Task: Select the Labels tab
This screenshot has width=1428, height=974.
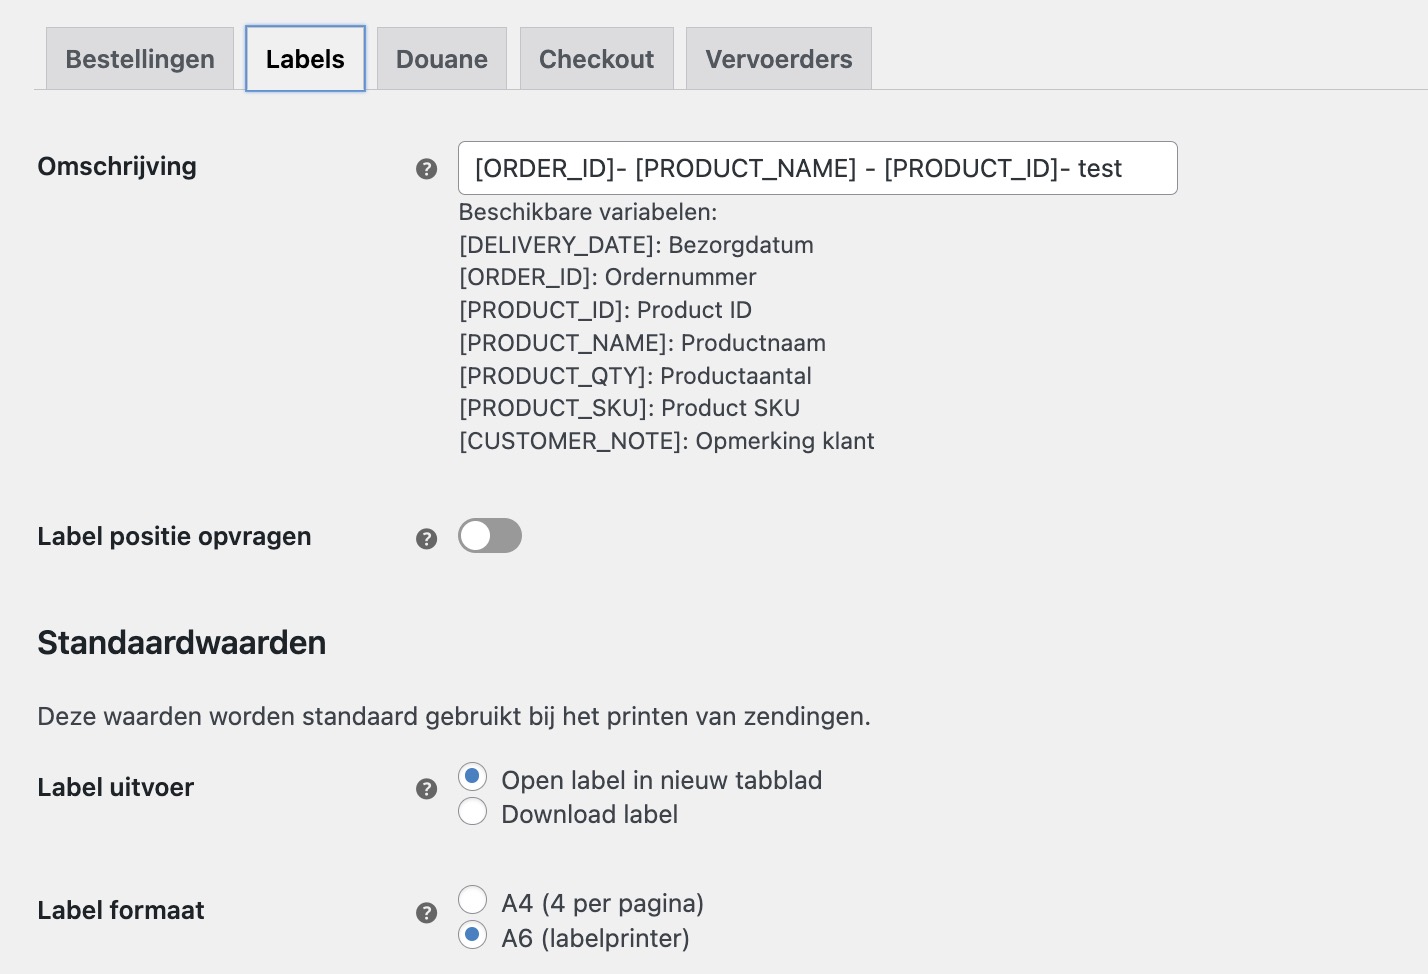Action: 305,58
